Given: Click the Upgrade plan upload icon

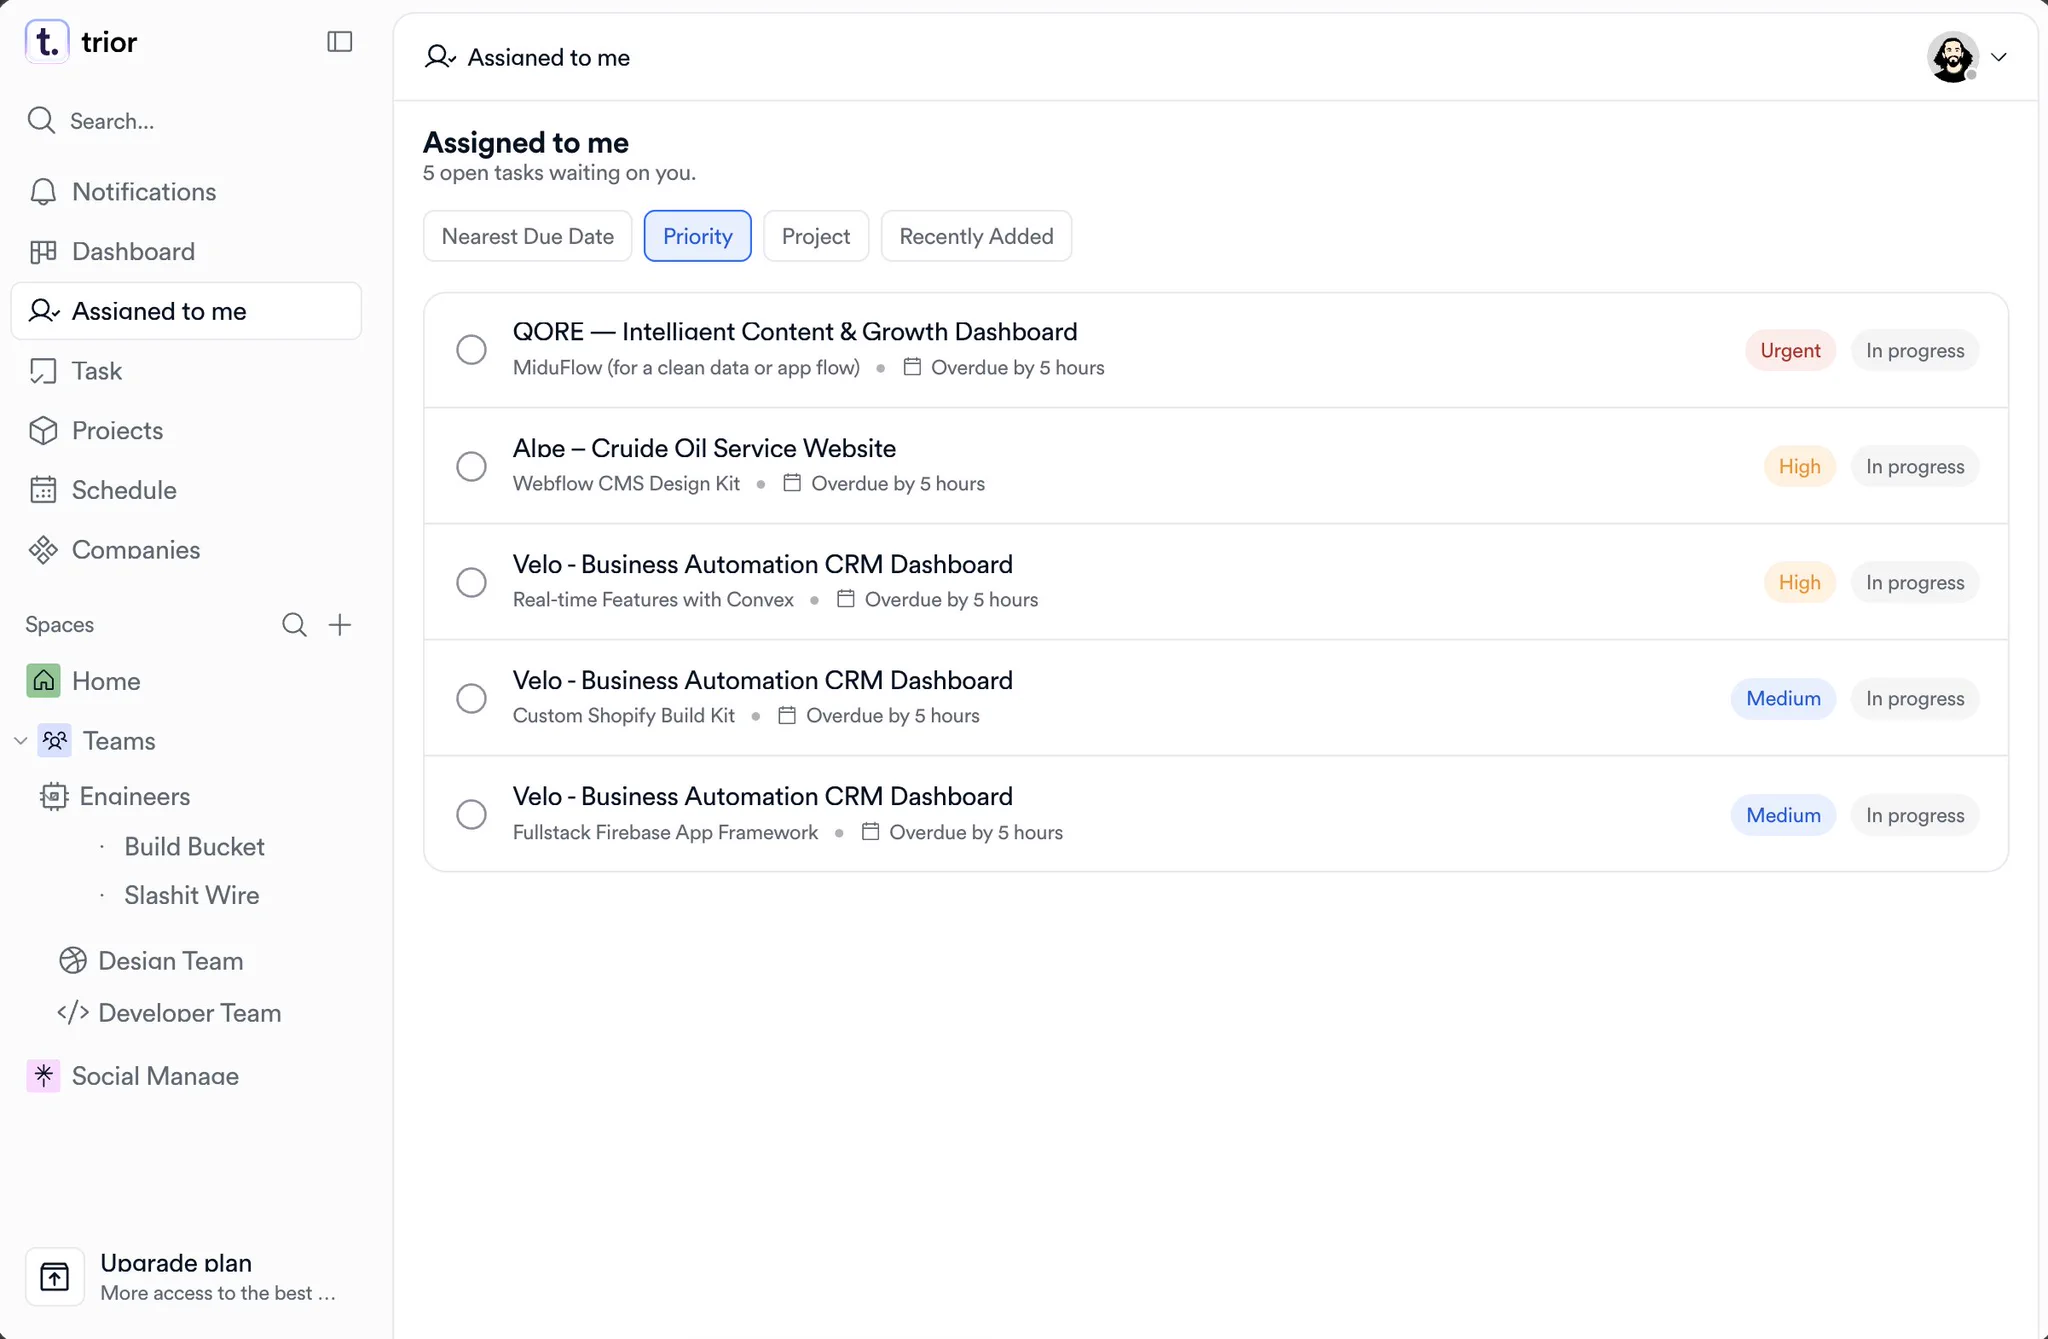Looking at the screenshot, I should (x=55, y=1277).
